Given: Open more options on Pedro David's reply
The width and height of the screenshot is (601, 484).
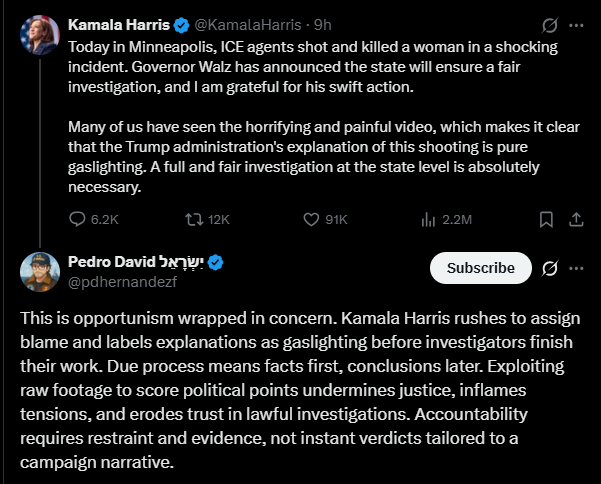Looking at the screenshot, I should pos(576,268).
